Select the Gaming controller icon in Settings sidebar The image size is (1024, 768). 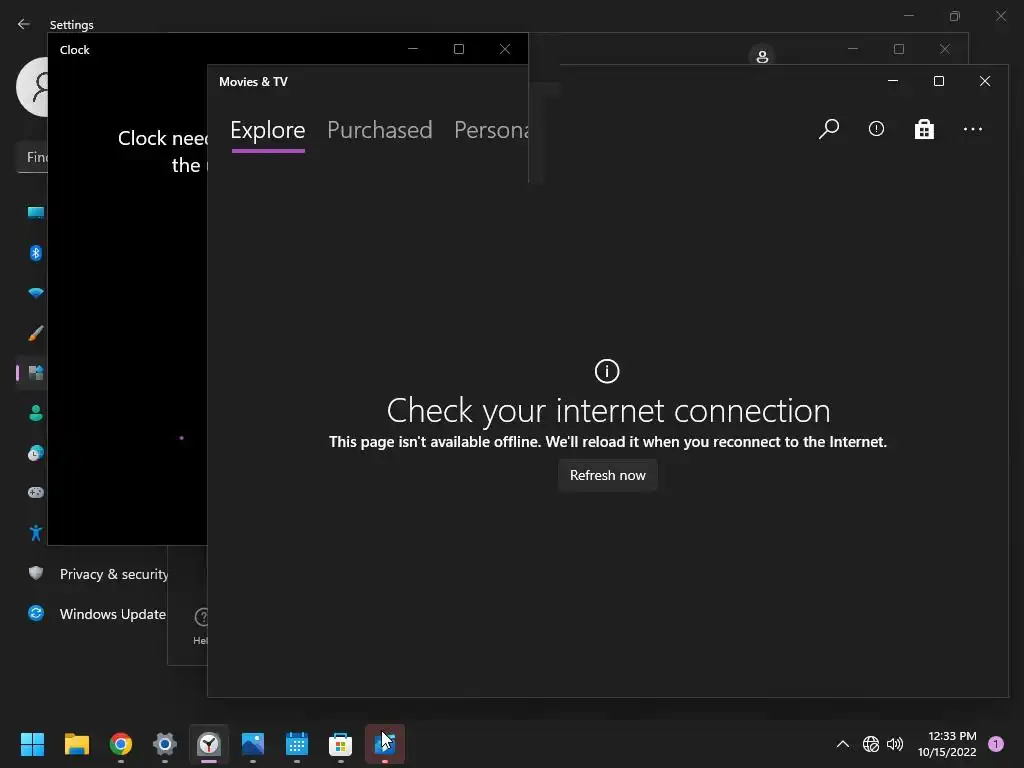pyautogui.click(x=36, y=492)
